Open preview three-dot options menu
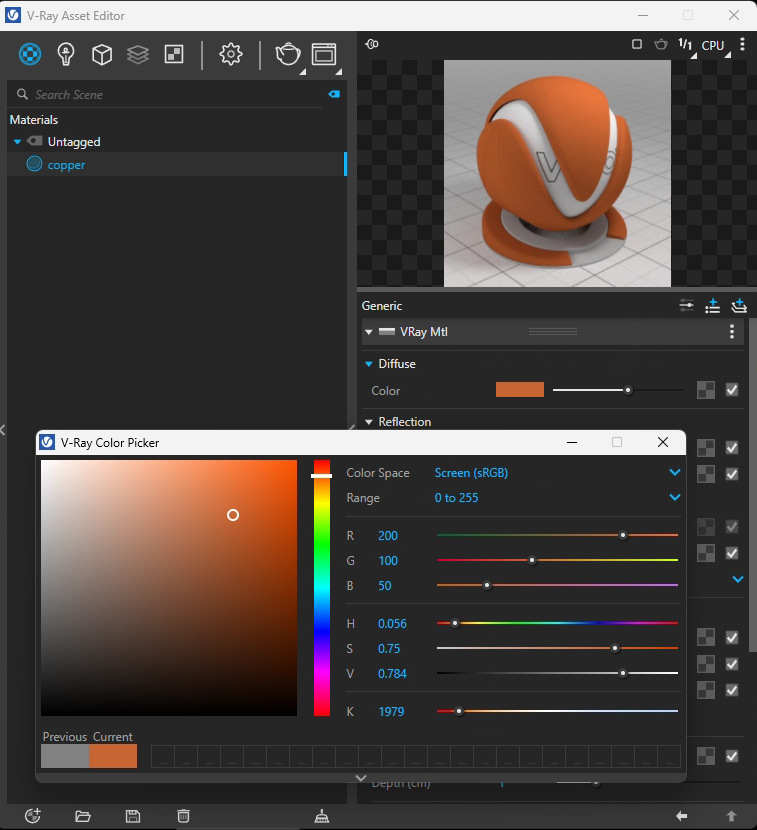The image size is (757, 830). 742,44
